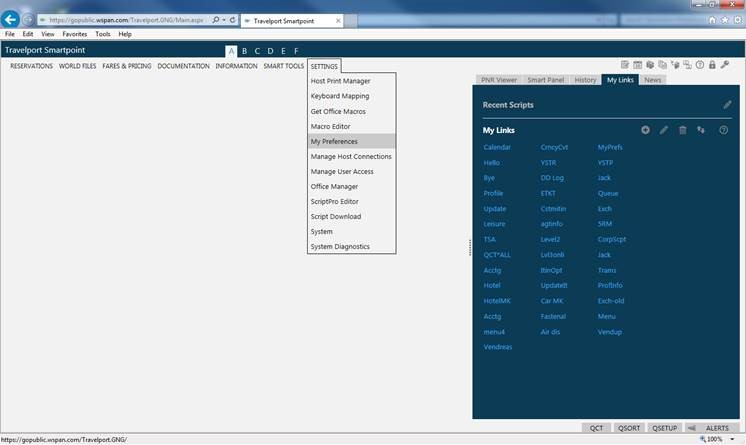Open Office Manager from menu

[351, 187]
